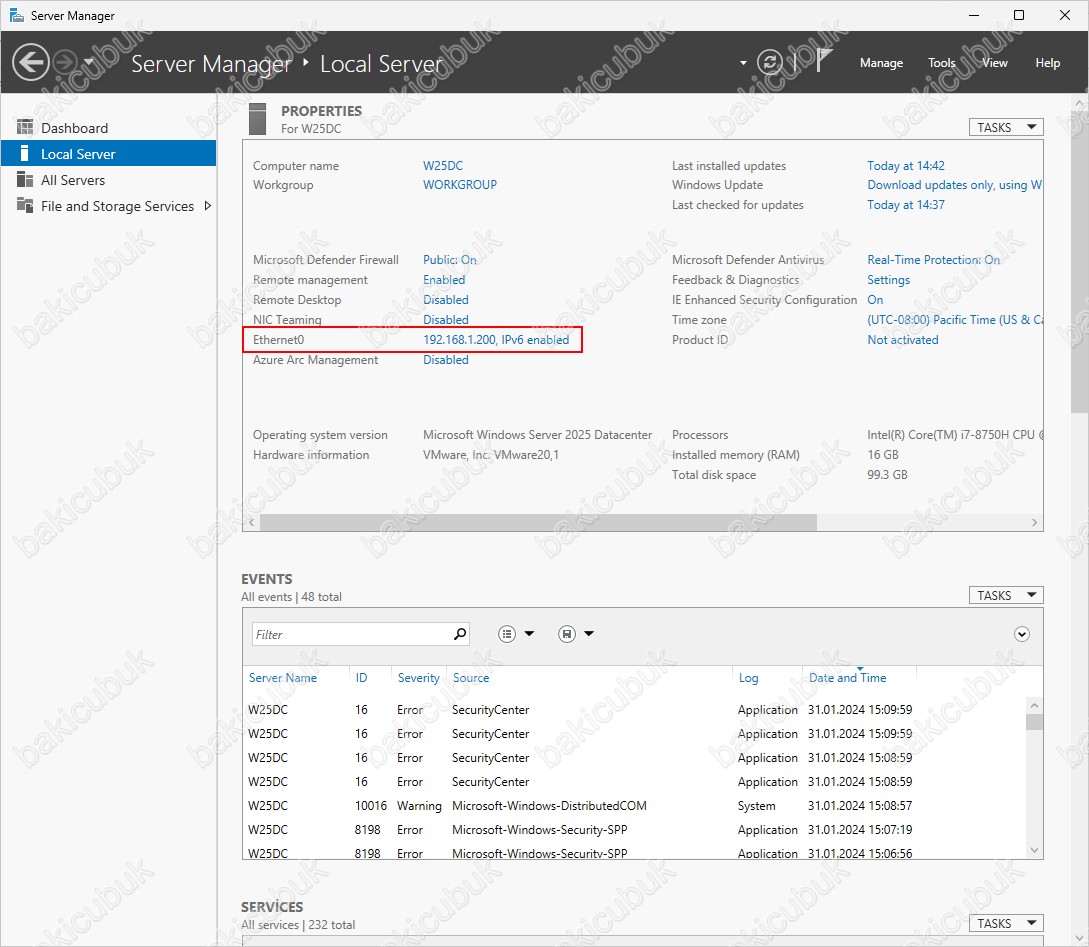The width and height of the screenshot is (1089, 947).
Task: Click main window vertical scrollbar thumb
Action: click(x=1081, y=262)
